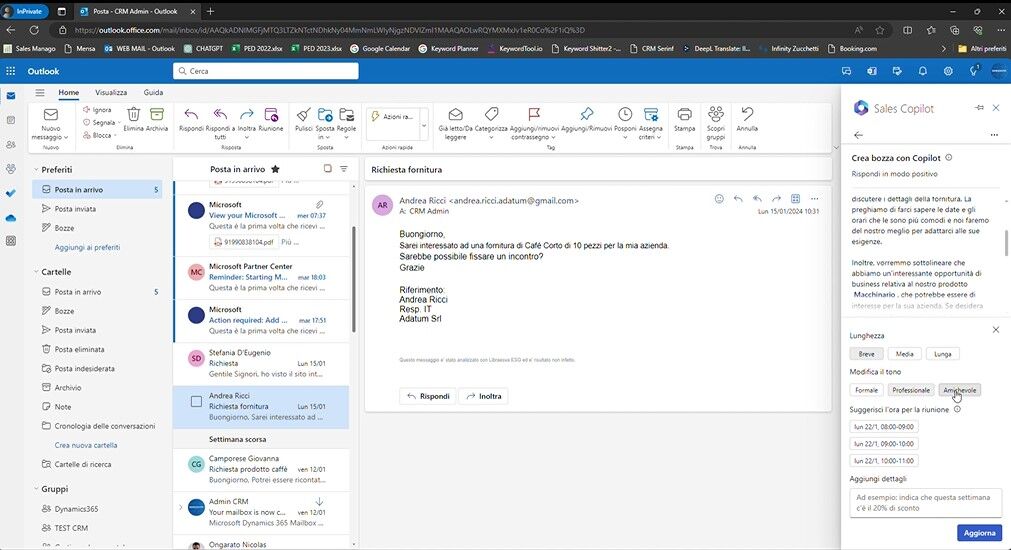Select Breve length option
1011x550 pixels.
866,354
